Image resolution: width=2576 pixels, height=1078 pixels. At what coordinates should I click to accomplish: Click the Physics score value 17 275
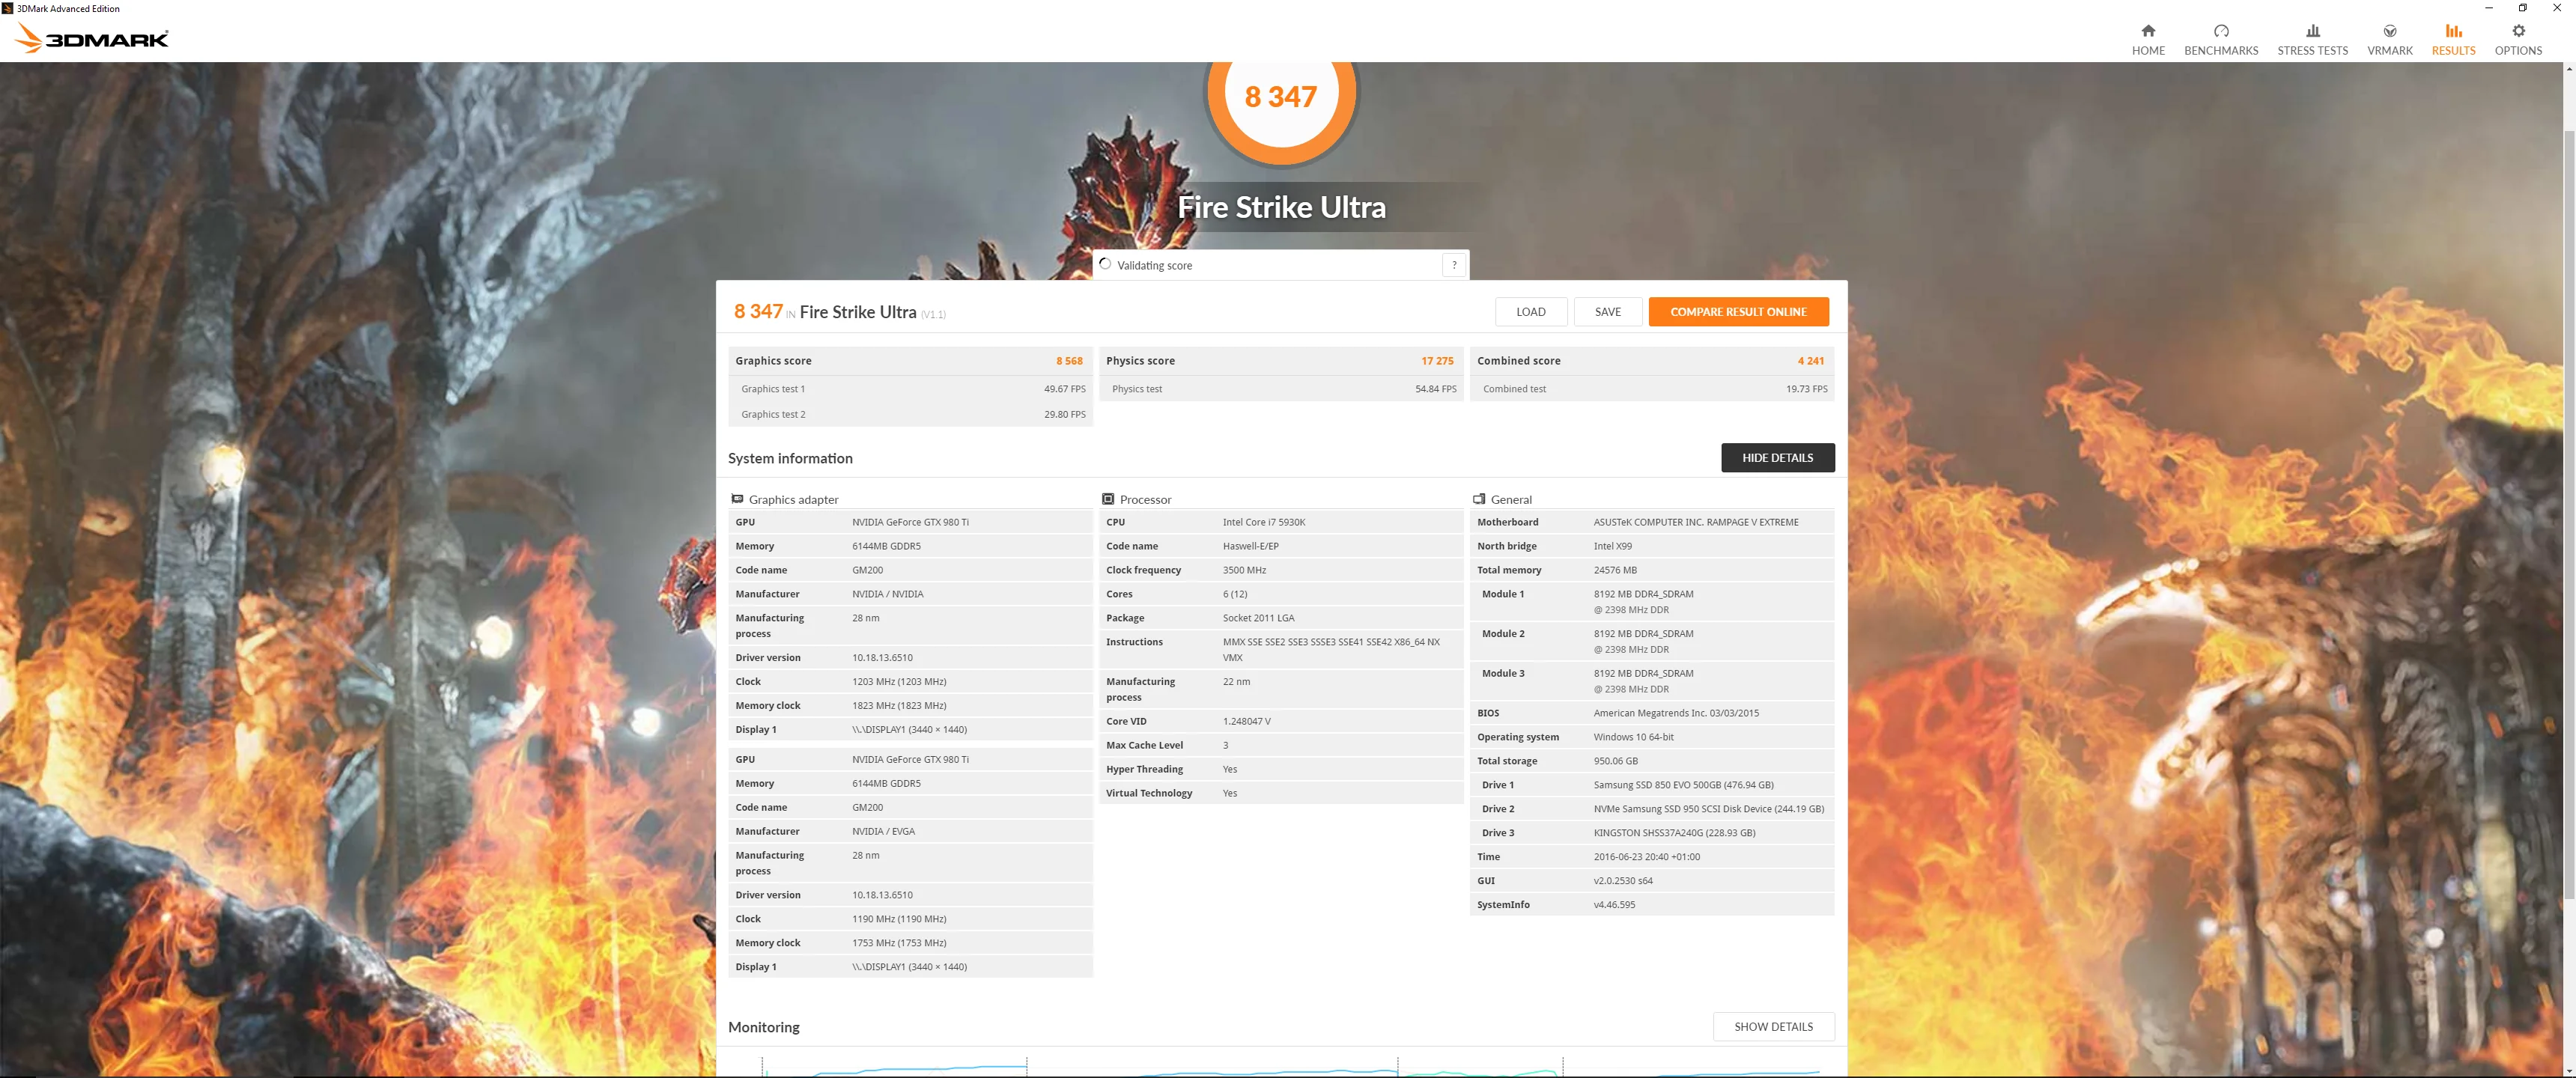(1437, 361)
